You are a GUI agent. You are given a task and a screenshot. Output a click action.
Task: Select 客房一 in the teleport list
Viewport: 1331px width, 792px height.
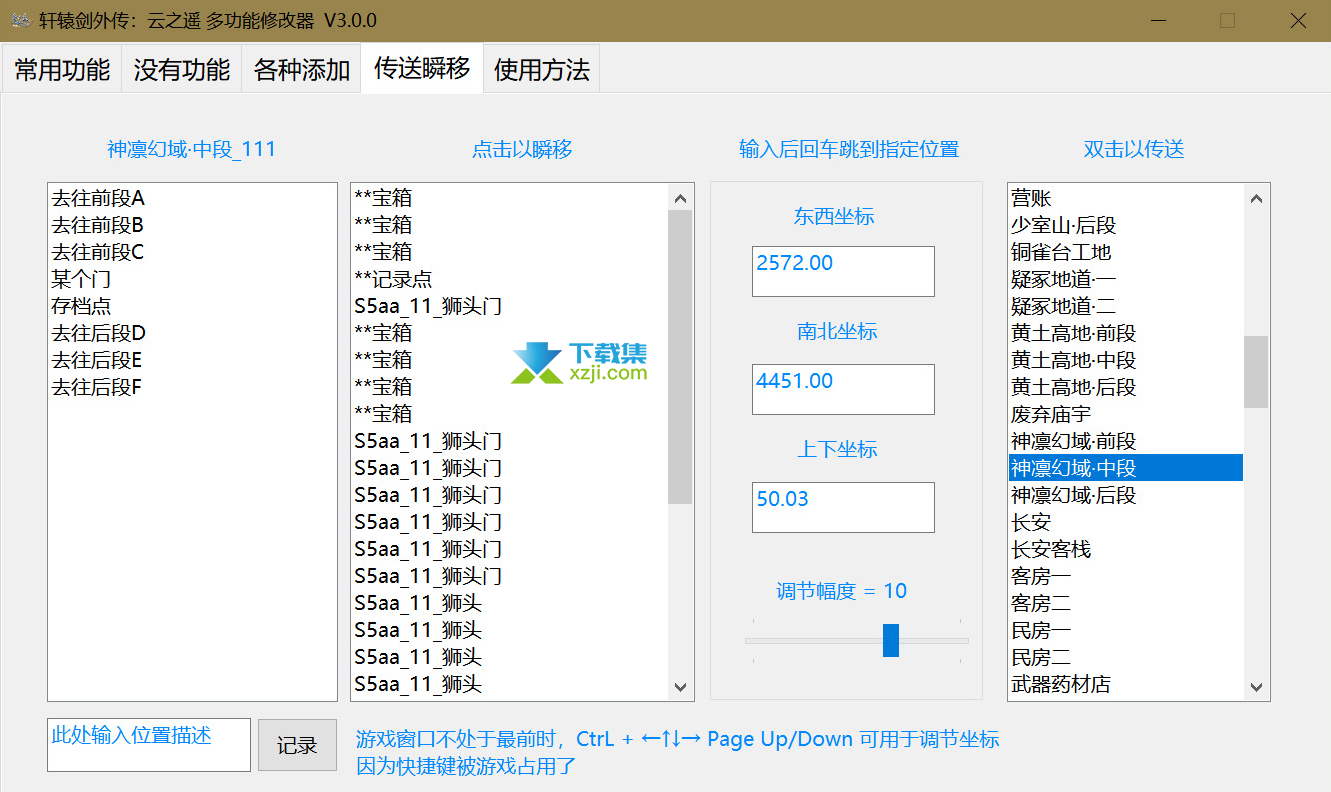pyautogui.click(x=1126, y=576)
